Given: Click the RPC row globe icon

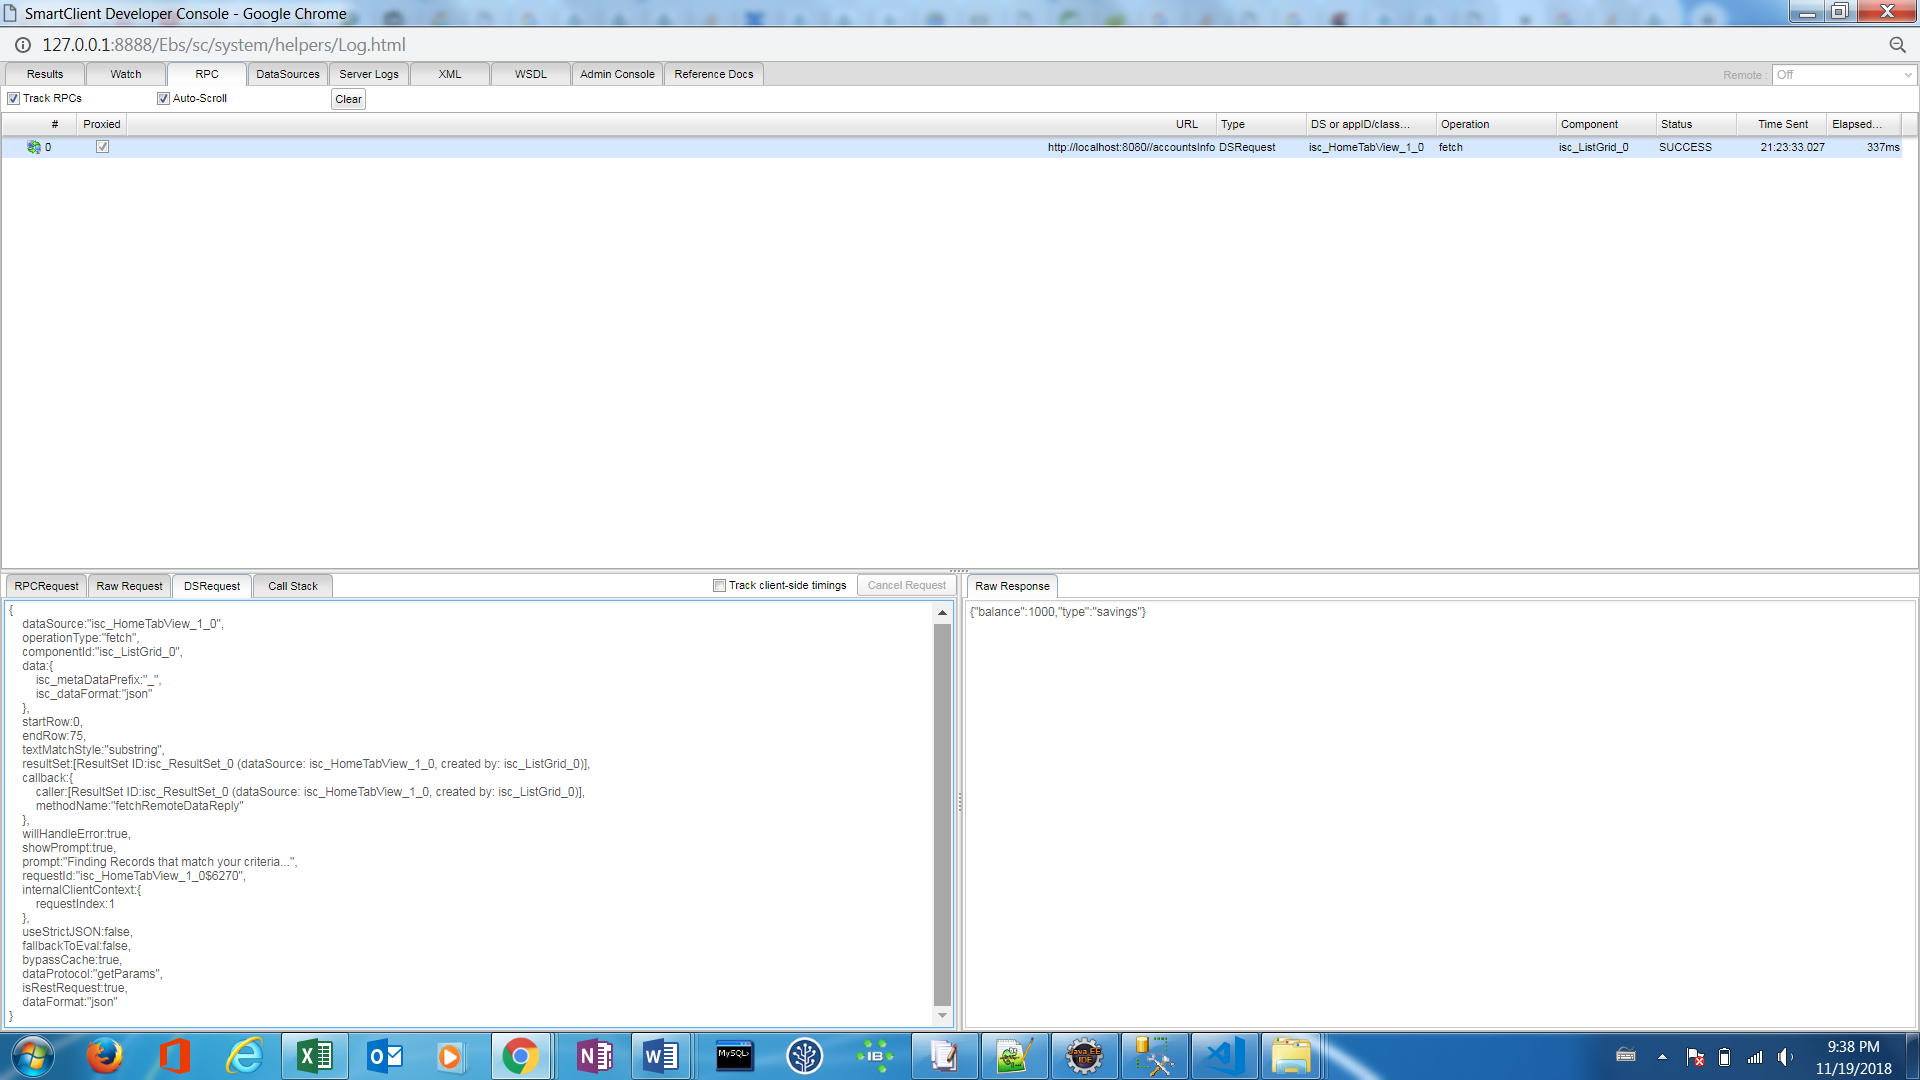Looking at the screenshot, I should (x=34, y=147).
